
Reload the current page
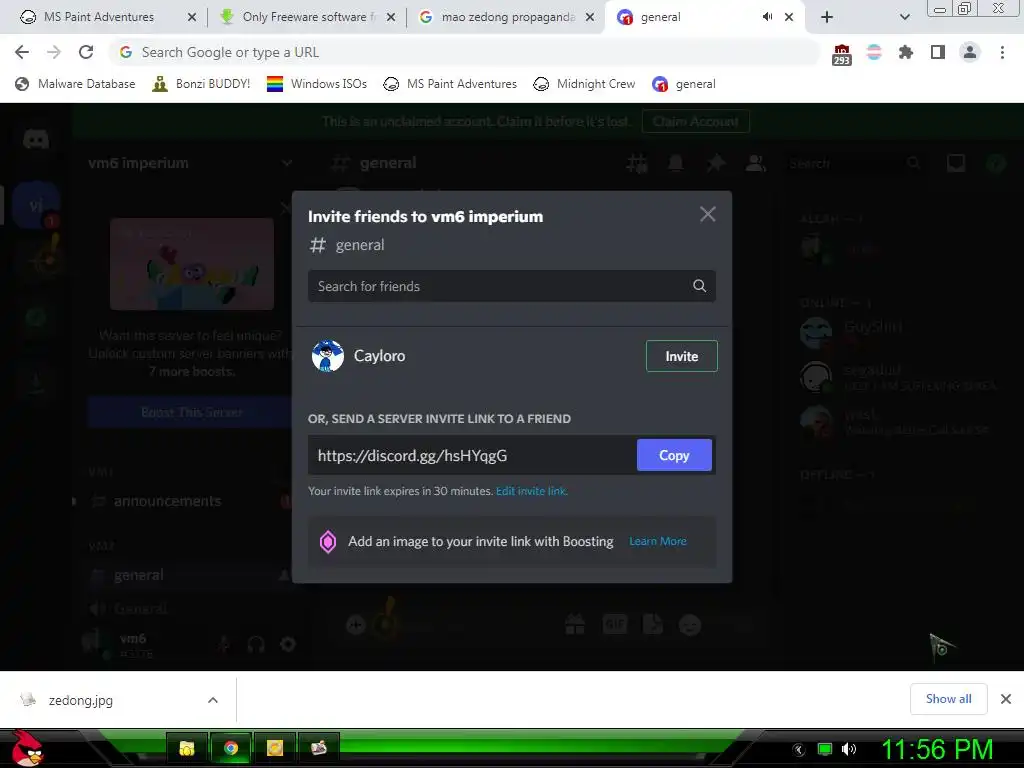(86, 52)
